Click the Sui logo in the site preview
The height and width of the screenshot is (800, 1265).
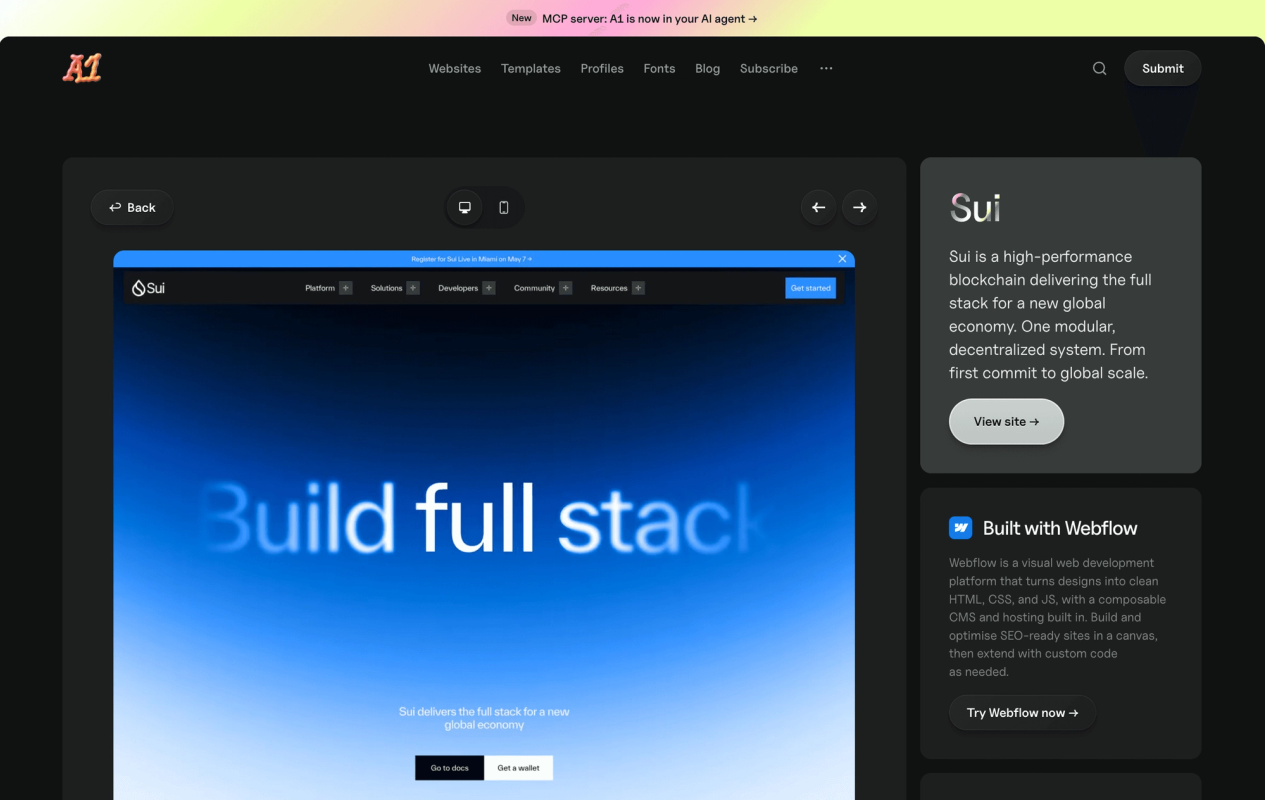(x=148, y=288)
